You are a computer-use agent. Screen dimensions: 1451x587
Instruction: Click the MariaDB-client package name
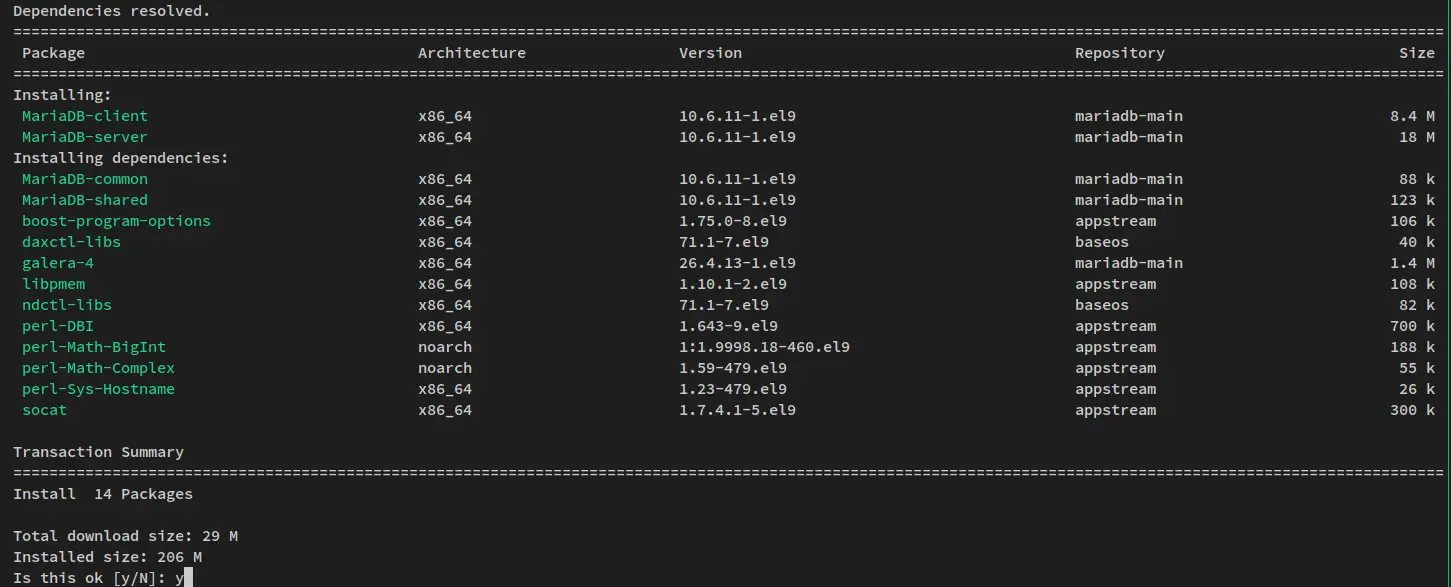tap(85, 116)
